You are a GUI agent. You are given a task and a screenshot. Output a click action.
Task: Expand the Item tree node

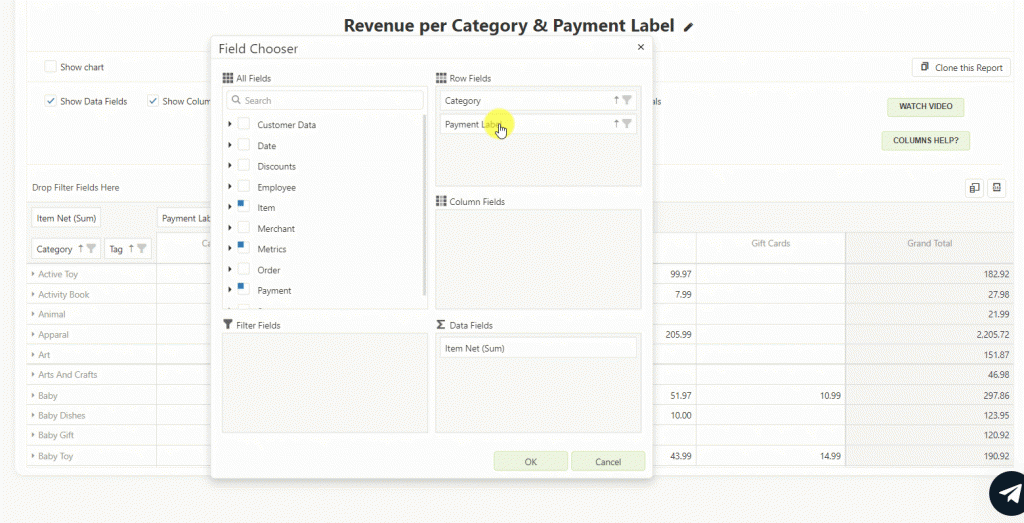tap(230, 207)
